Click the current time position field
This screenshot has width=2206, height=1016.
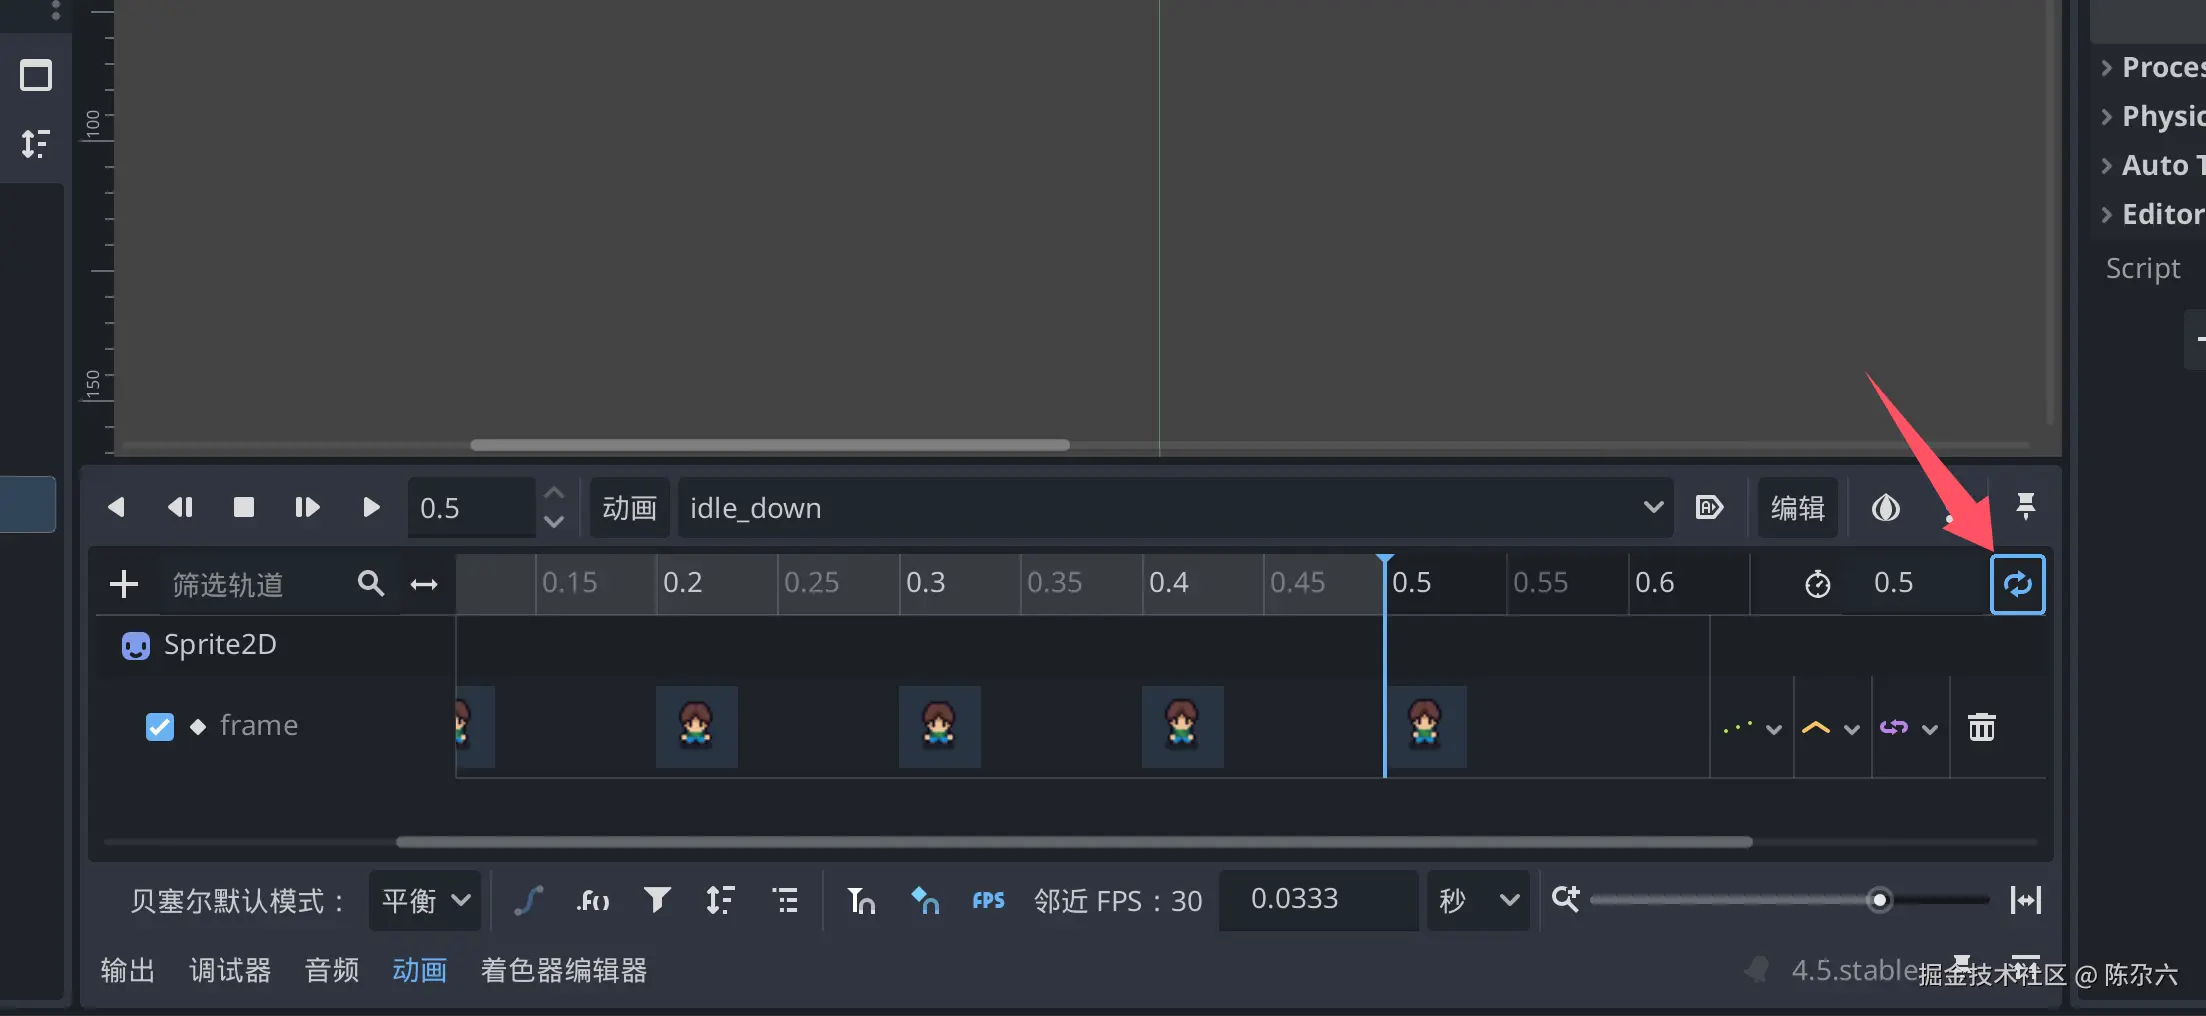tap(472, 508)
